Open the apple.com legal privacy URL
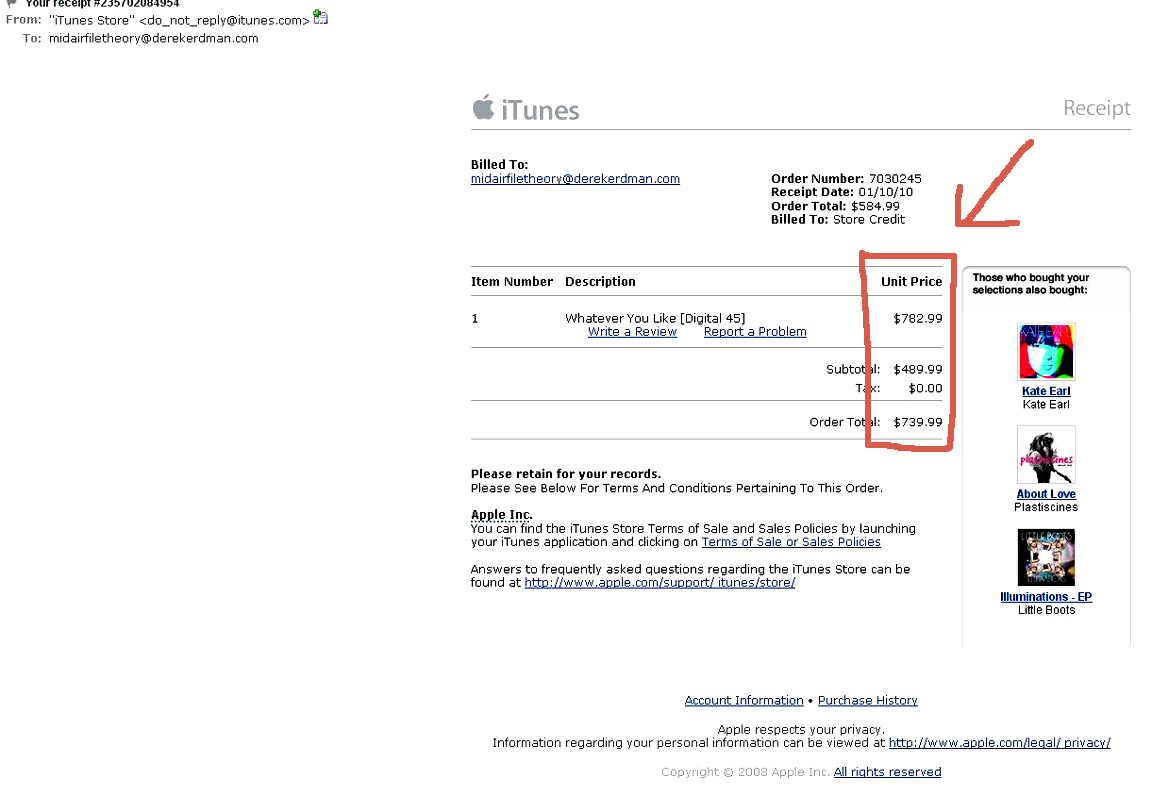1152x796 pixels. click(999, 742)
